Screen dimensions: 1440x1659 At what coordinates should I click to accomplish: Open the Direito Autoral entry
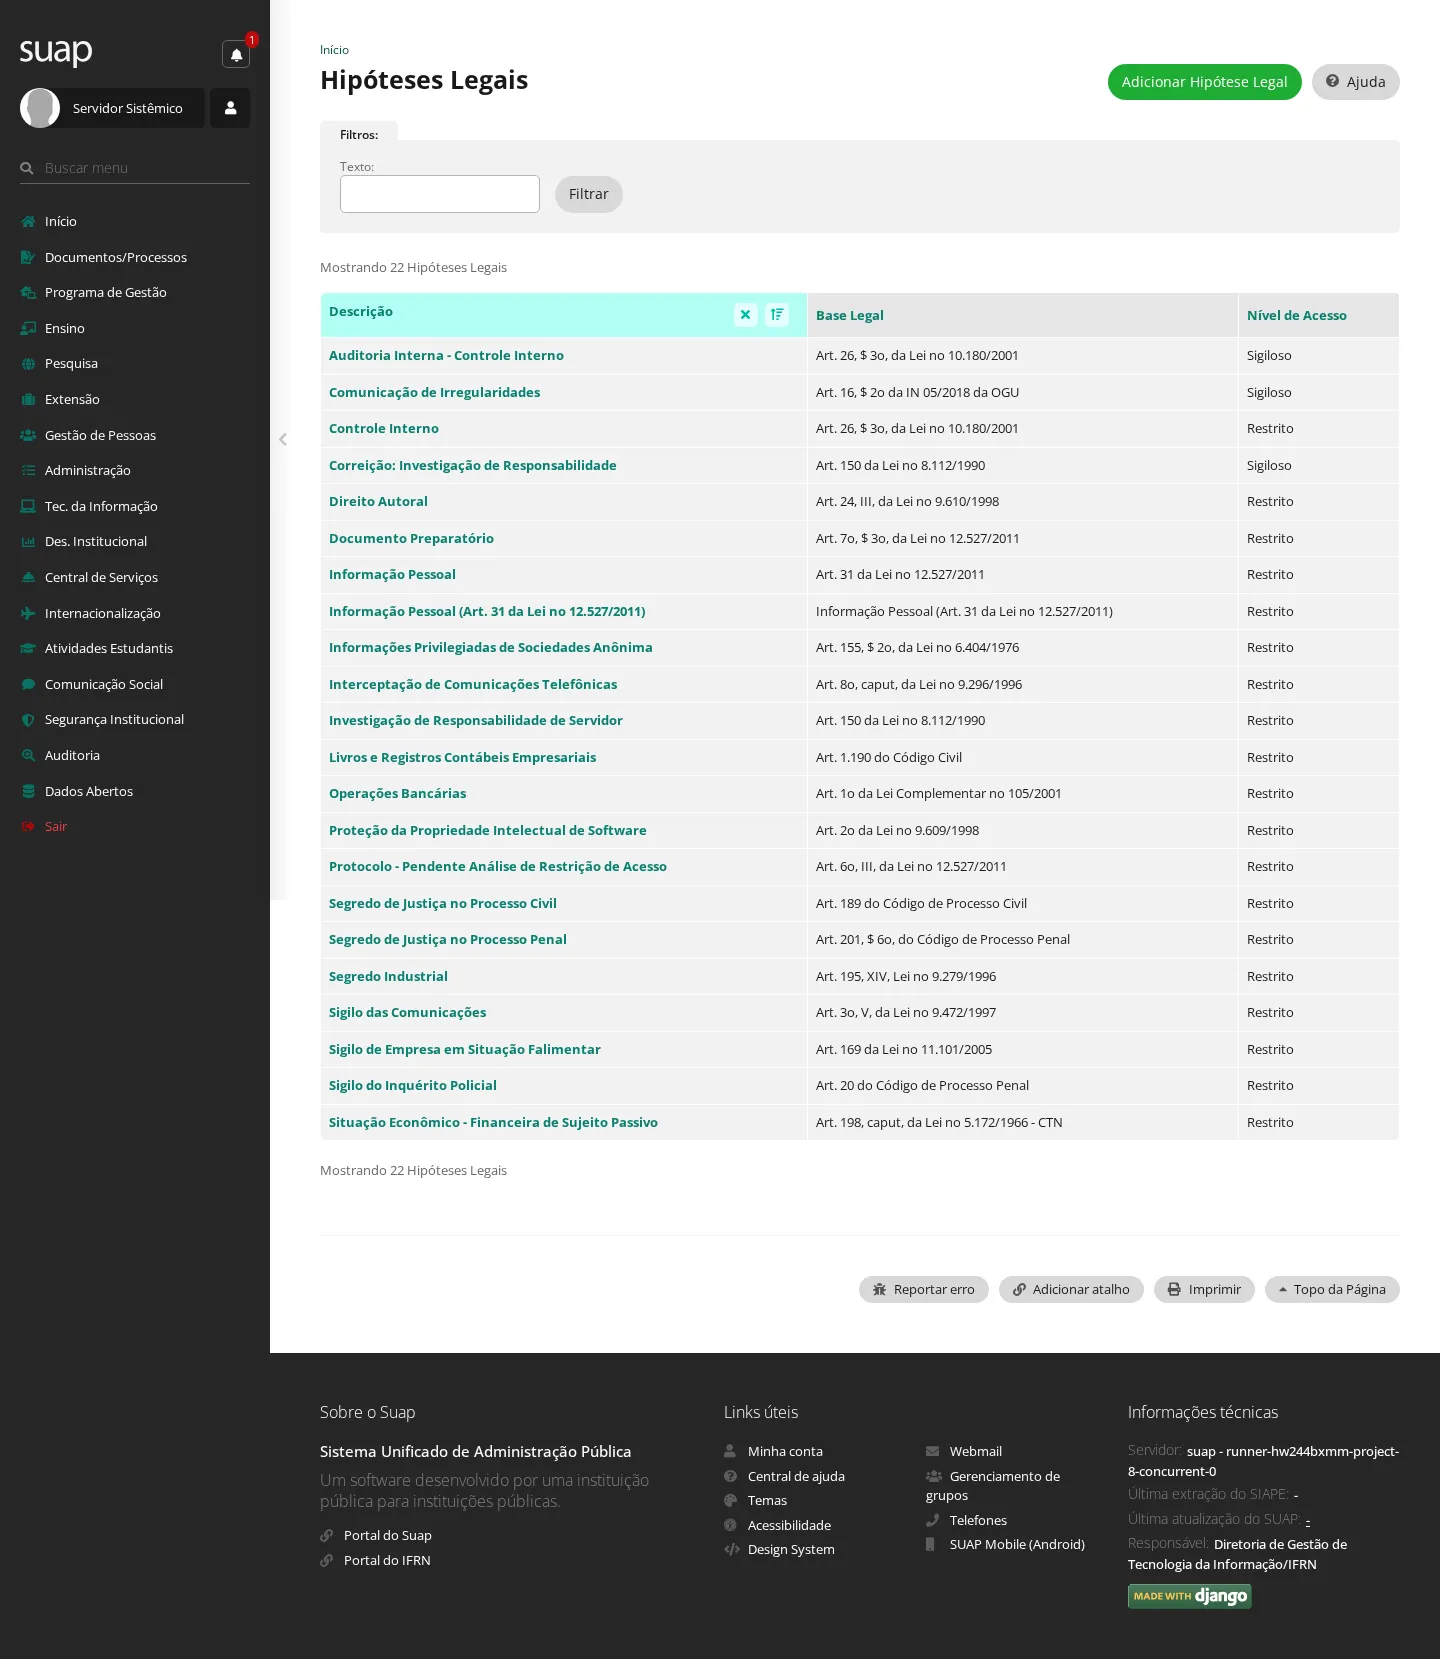click(x=378, y=501)
